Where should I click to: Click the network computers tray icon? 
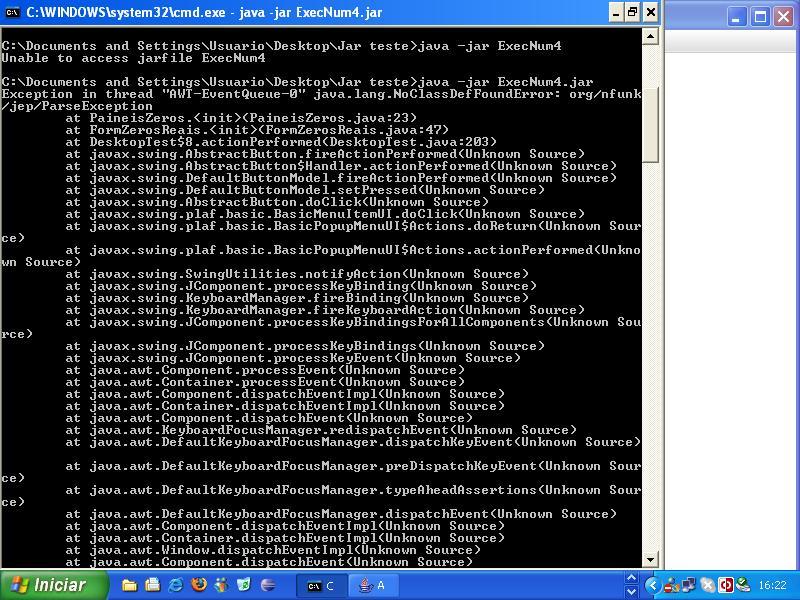689,585
